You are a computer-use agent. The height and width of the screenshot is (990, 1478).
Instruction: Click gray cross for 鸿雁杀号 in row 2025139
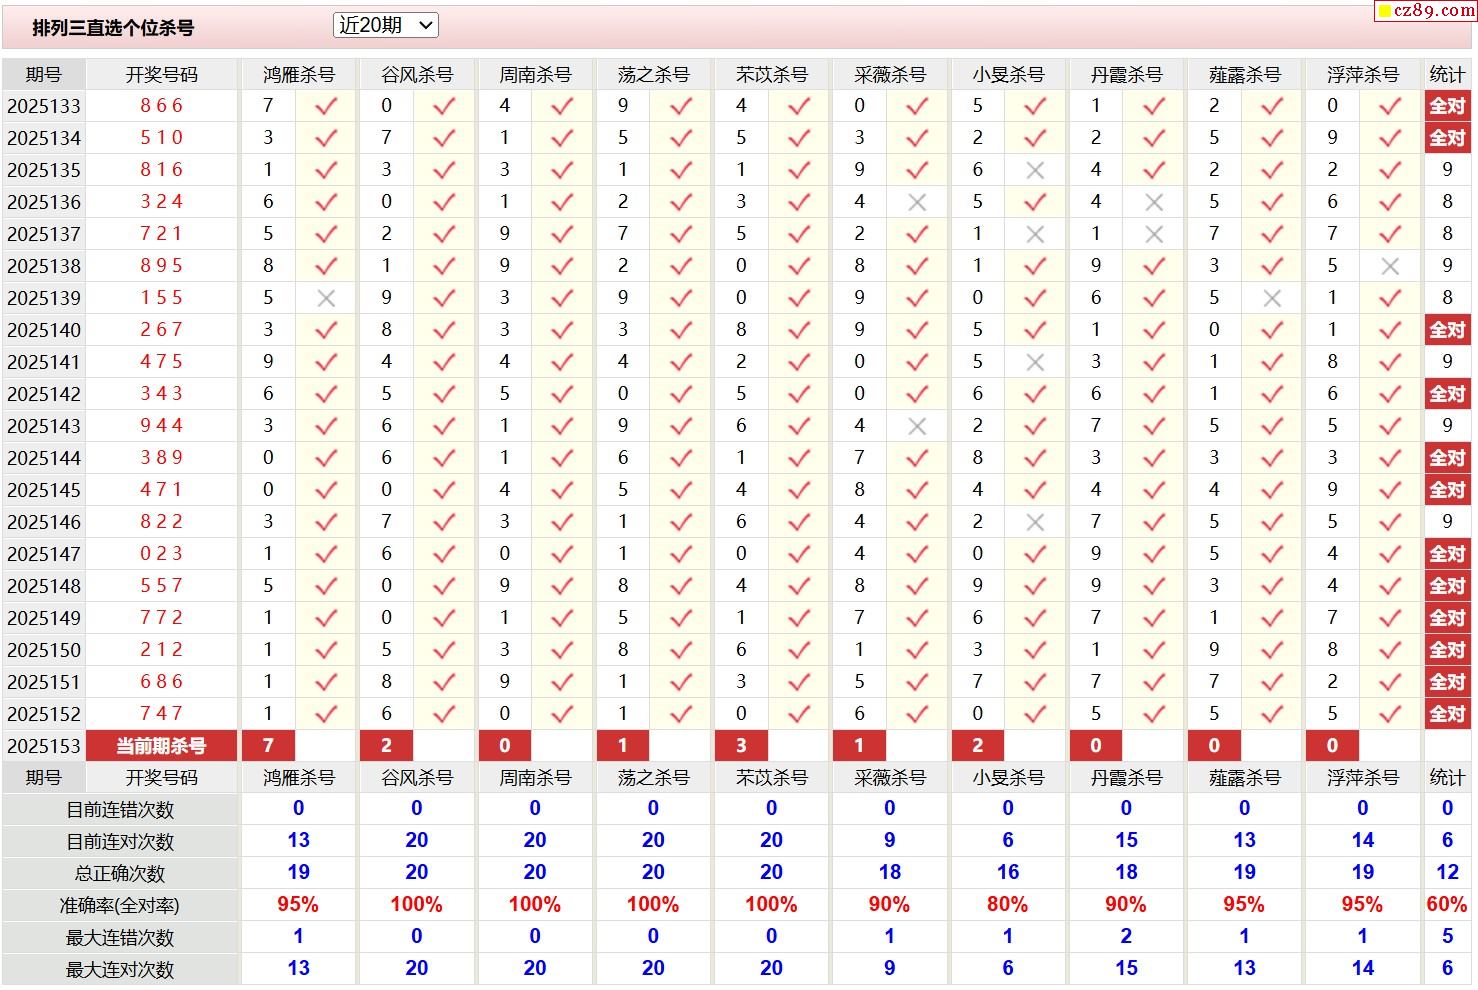click(326, 298)
